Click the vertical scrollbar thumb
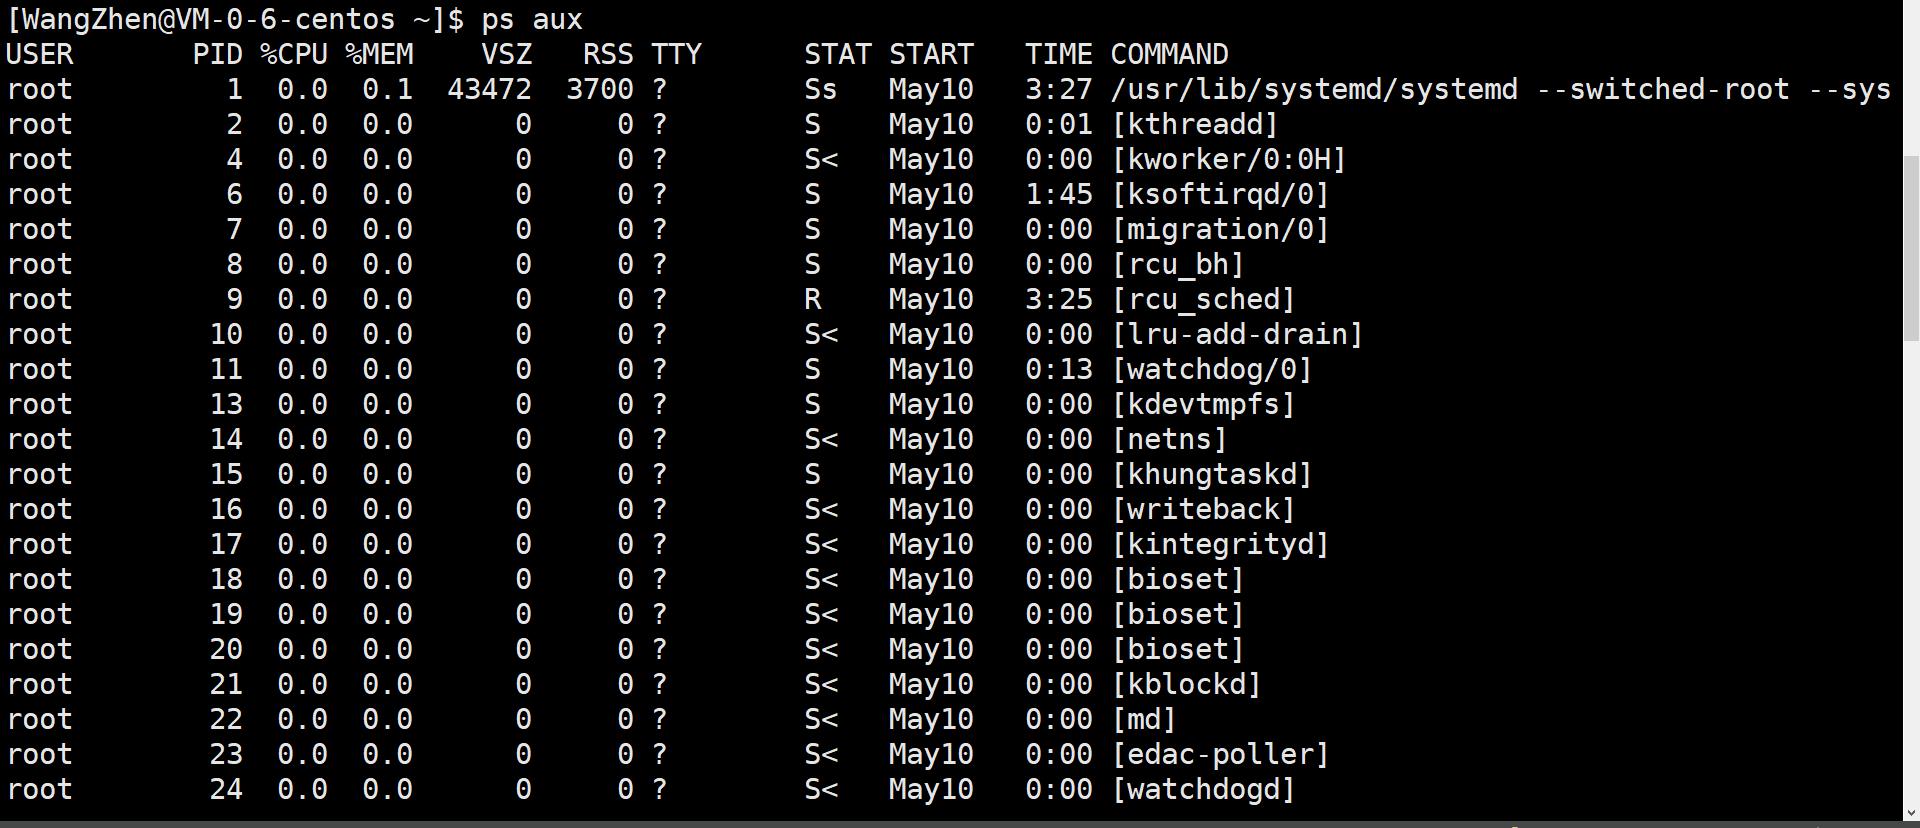This screenshot has height=828, width=1920. (x=1910, y=250)
